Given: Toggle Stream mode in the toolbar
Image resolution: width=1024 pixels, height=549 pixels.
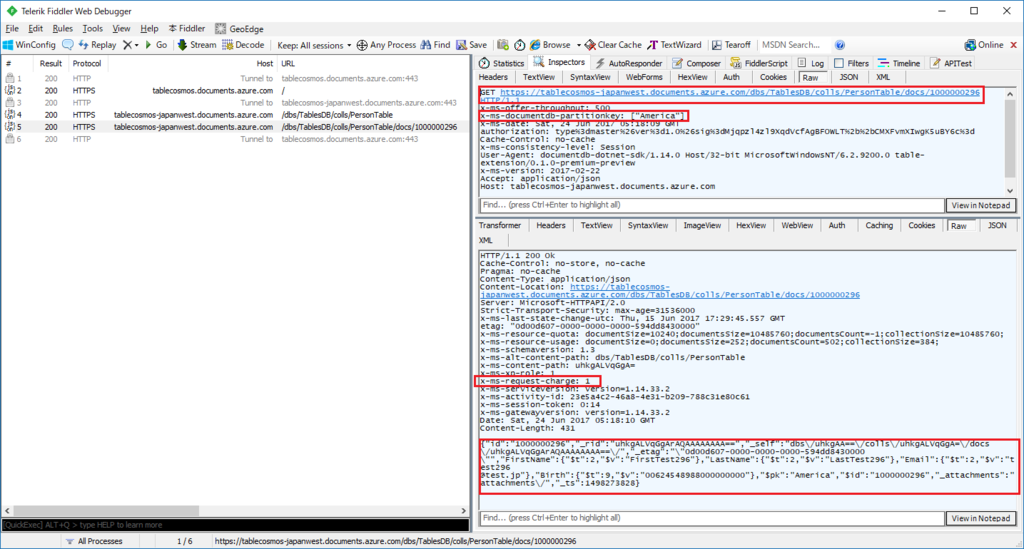Looking at the screenshot, I should click(197, 45).
